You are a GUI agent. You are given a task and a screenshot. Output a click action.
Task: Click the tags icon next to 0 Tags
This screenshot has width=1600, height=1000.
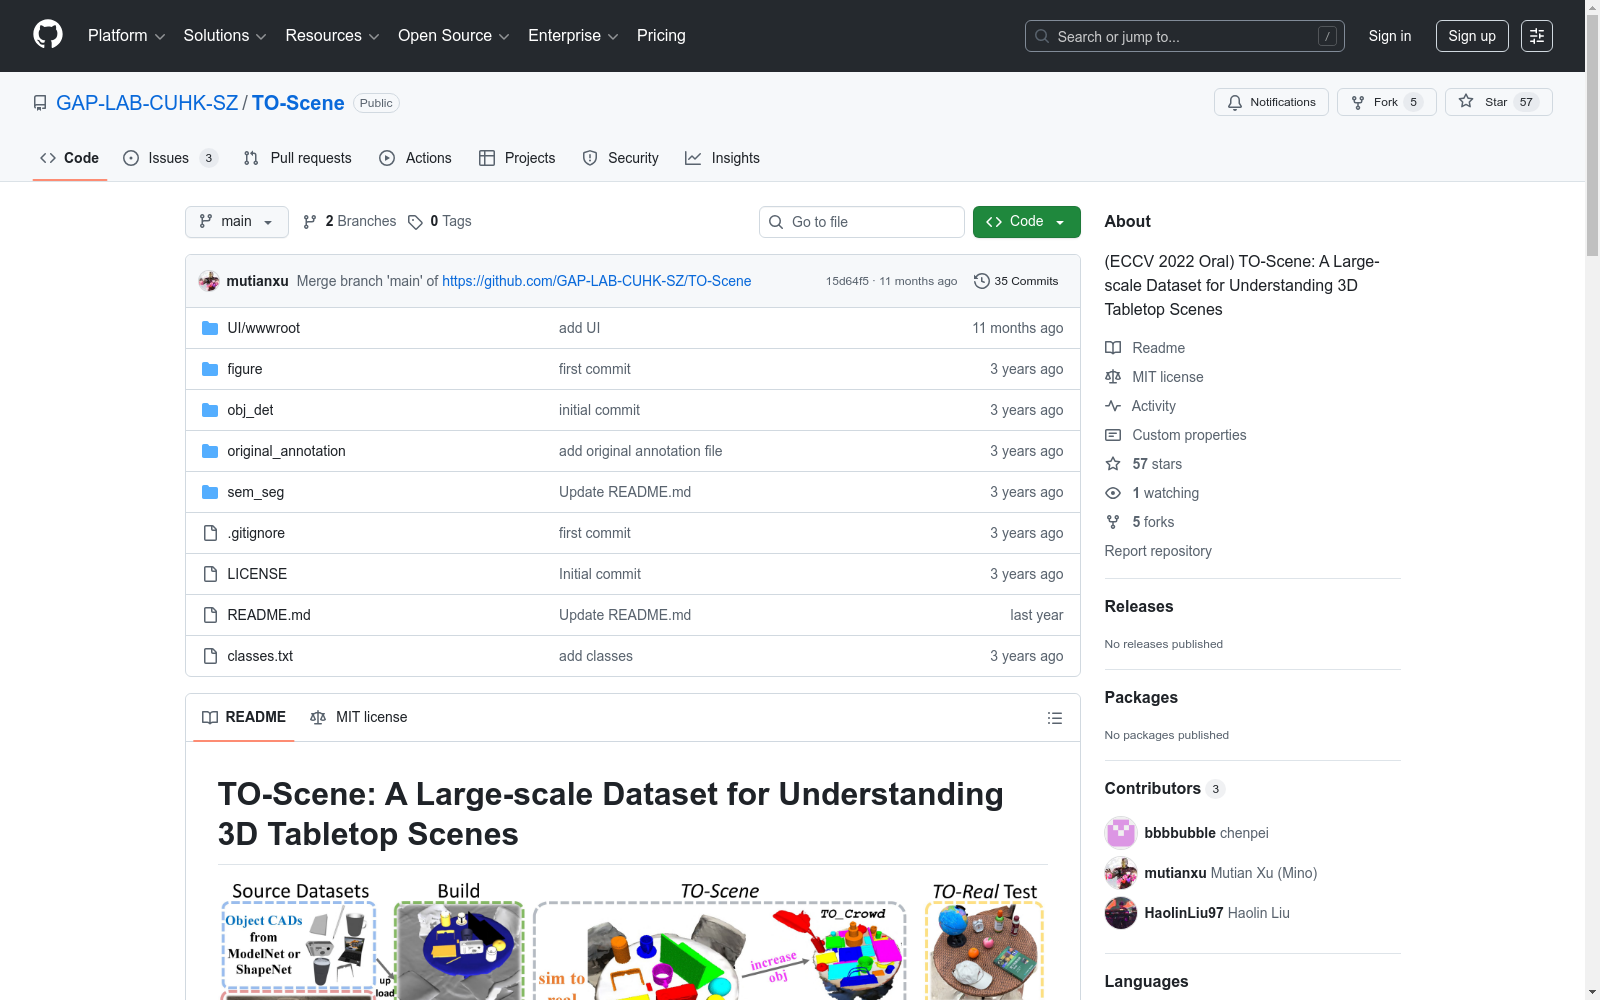click(x=416, y=222)
